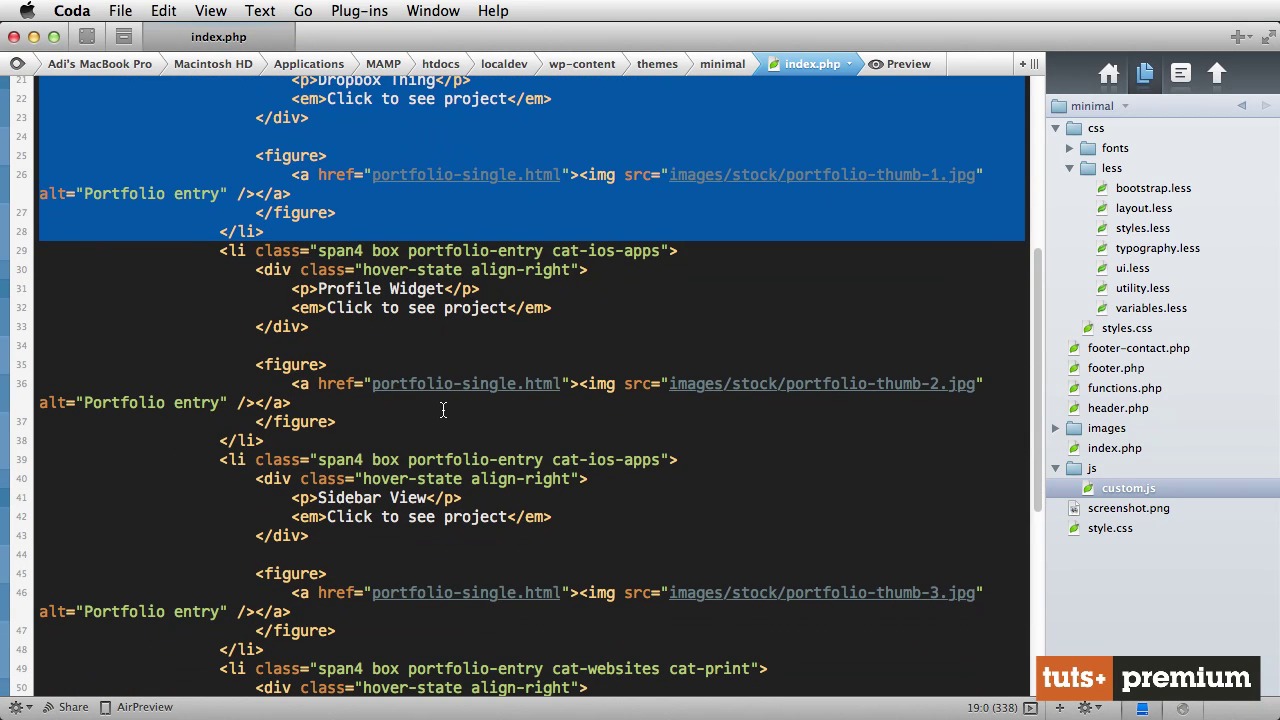Select typography.less in file tree
Screen dimensions: 1280x720
click(1158, 248)
